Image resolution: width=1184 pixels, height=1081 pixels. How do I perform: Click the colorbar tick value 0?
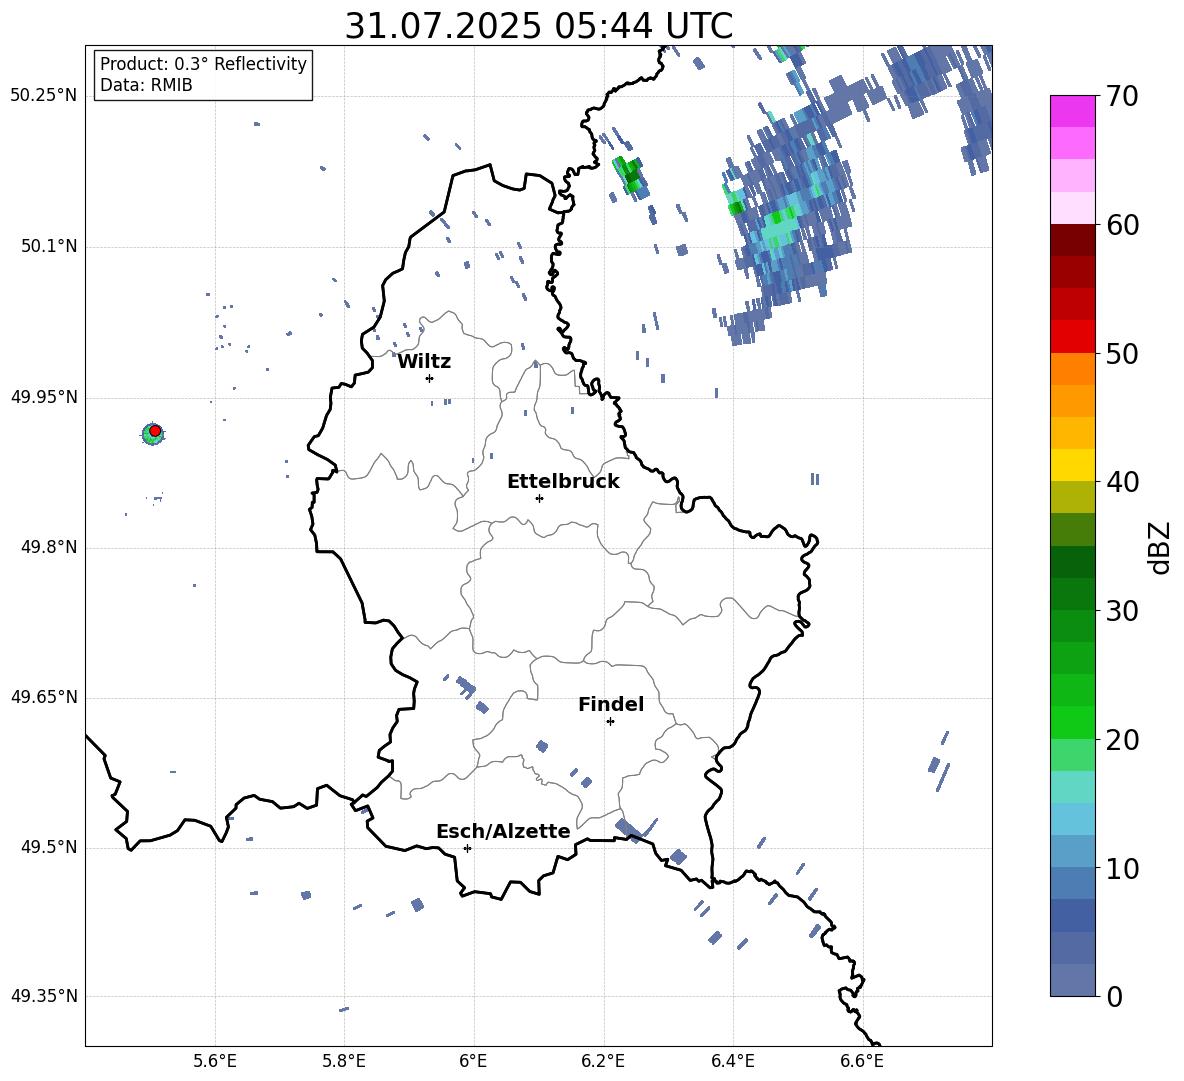coord(1114,996)
